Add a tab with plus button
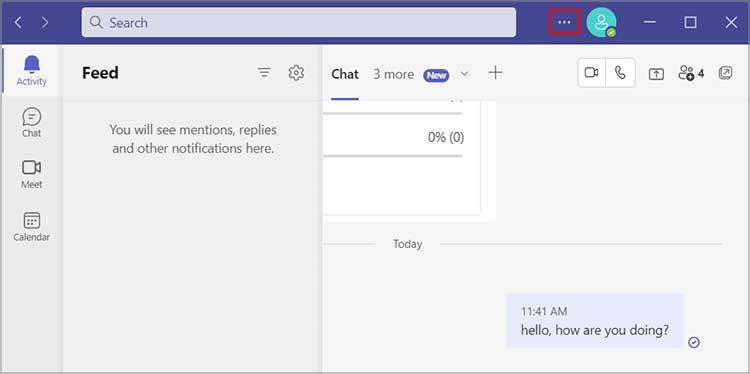 (496, 73)
